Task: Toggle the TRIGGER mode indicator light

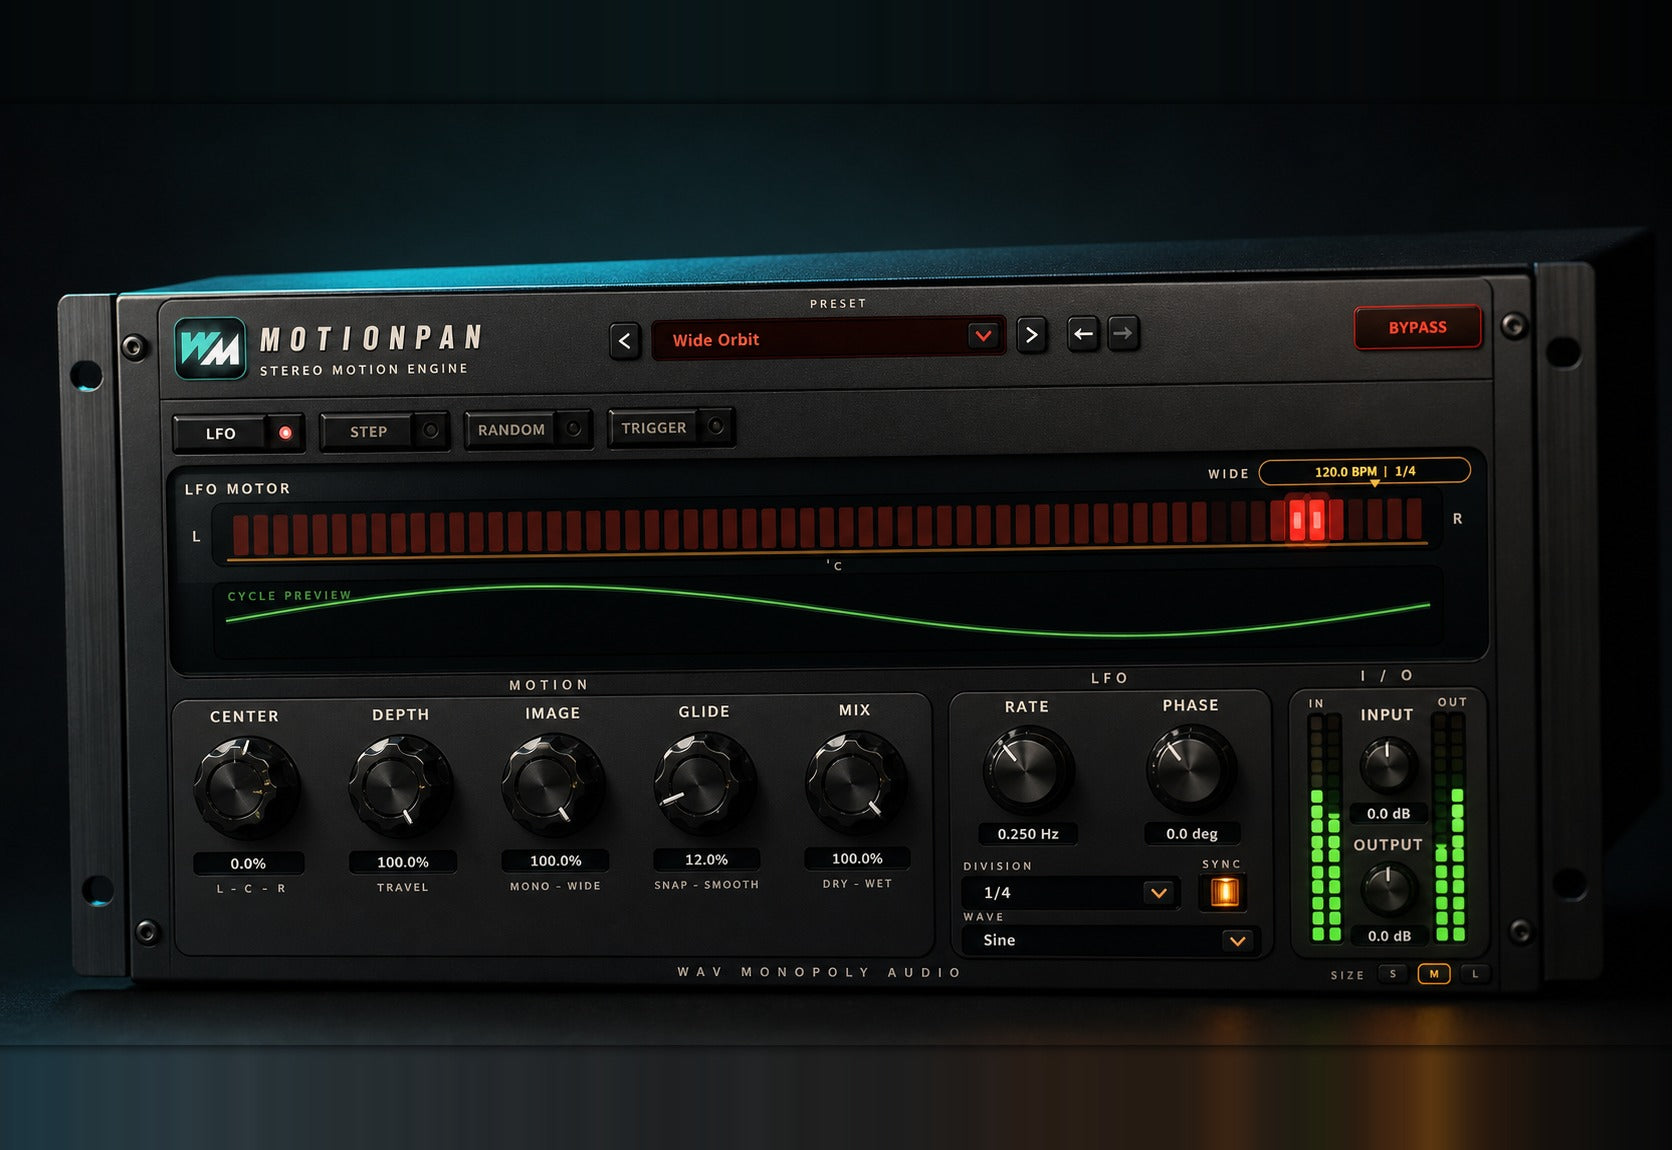Action: tap(716, 426)
